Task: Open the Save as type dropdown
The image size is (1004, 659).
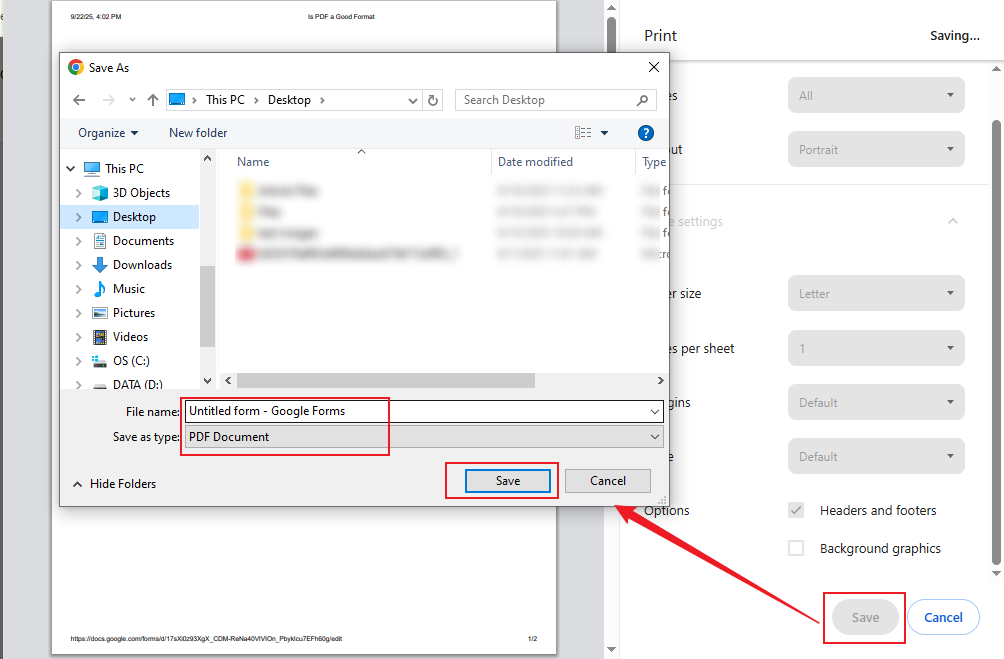Action: pyautogui.click(x=655, y=436)
